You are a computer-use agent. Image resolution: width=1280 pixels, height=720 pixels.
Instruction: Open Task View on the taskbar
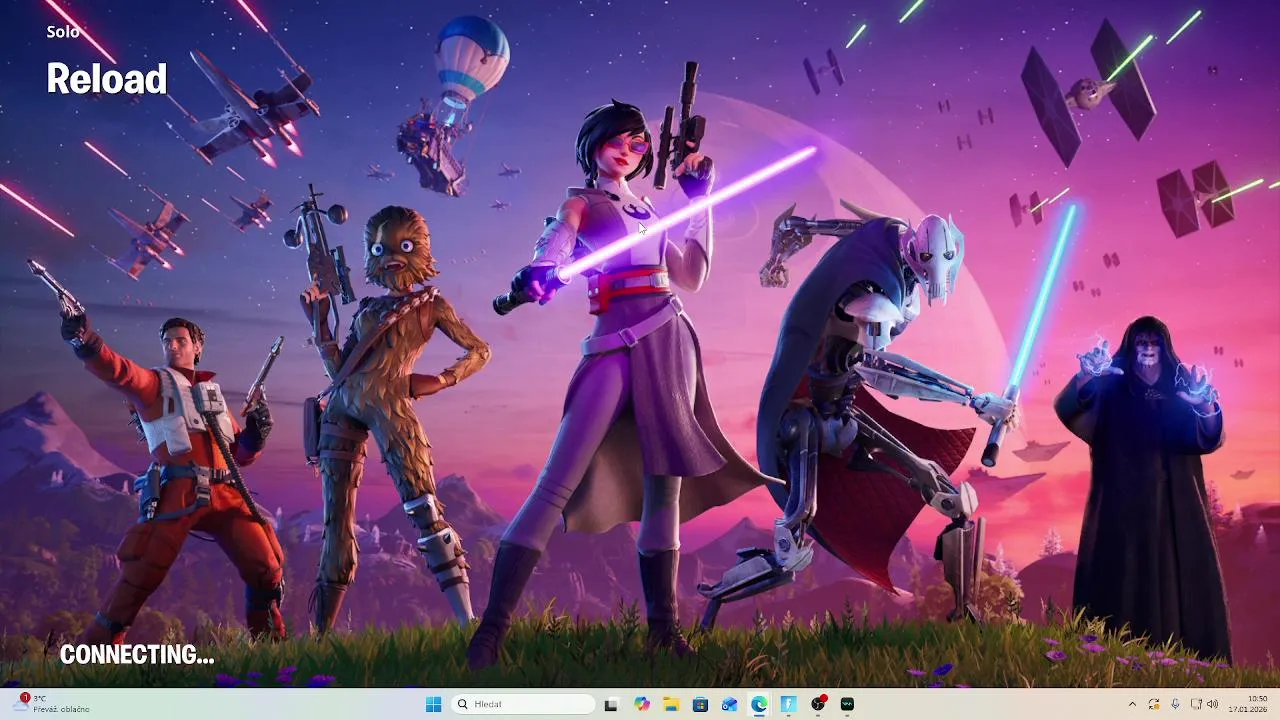[x=611, y=704]
